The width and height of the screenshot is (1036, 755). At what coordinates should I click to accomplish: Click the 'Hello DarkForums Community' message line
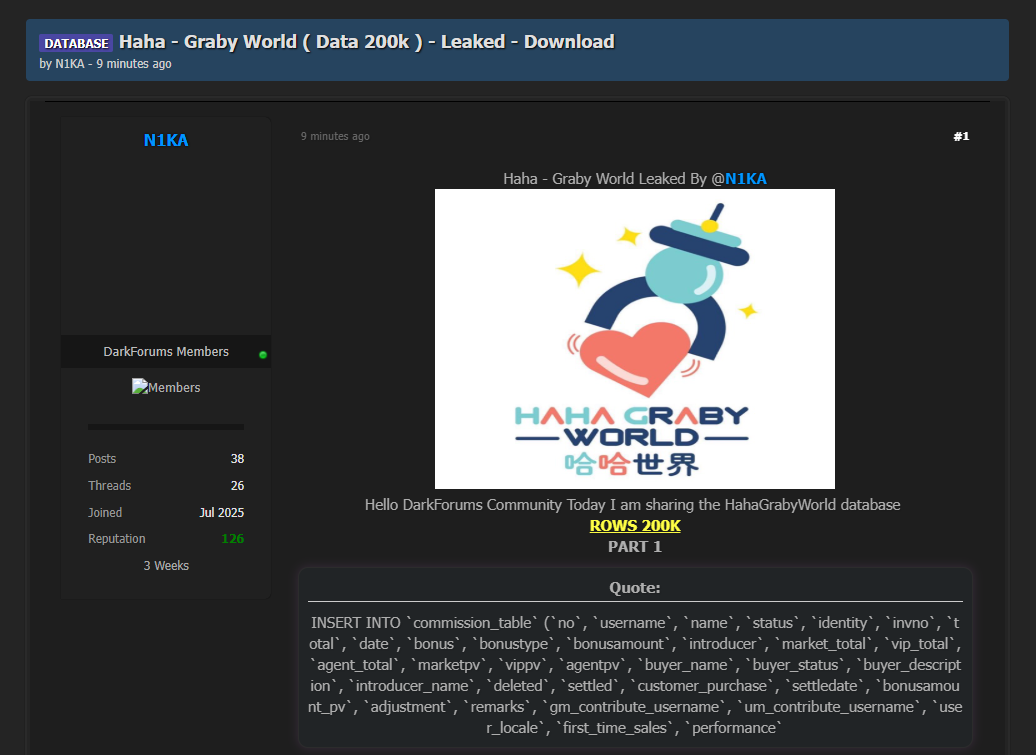(632, 505)
